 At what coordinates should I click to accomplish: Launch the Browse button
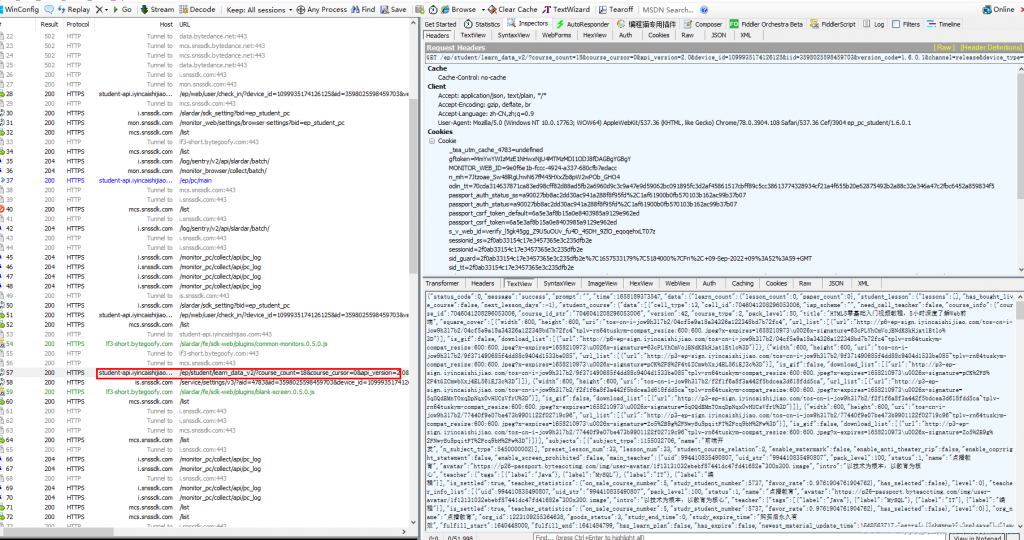[x=458, y=10]
